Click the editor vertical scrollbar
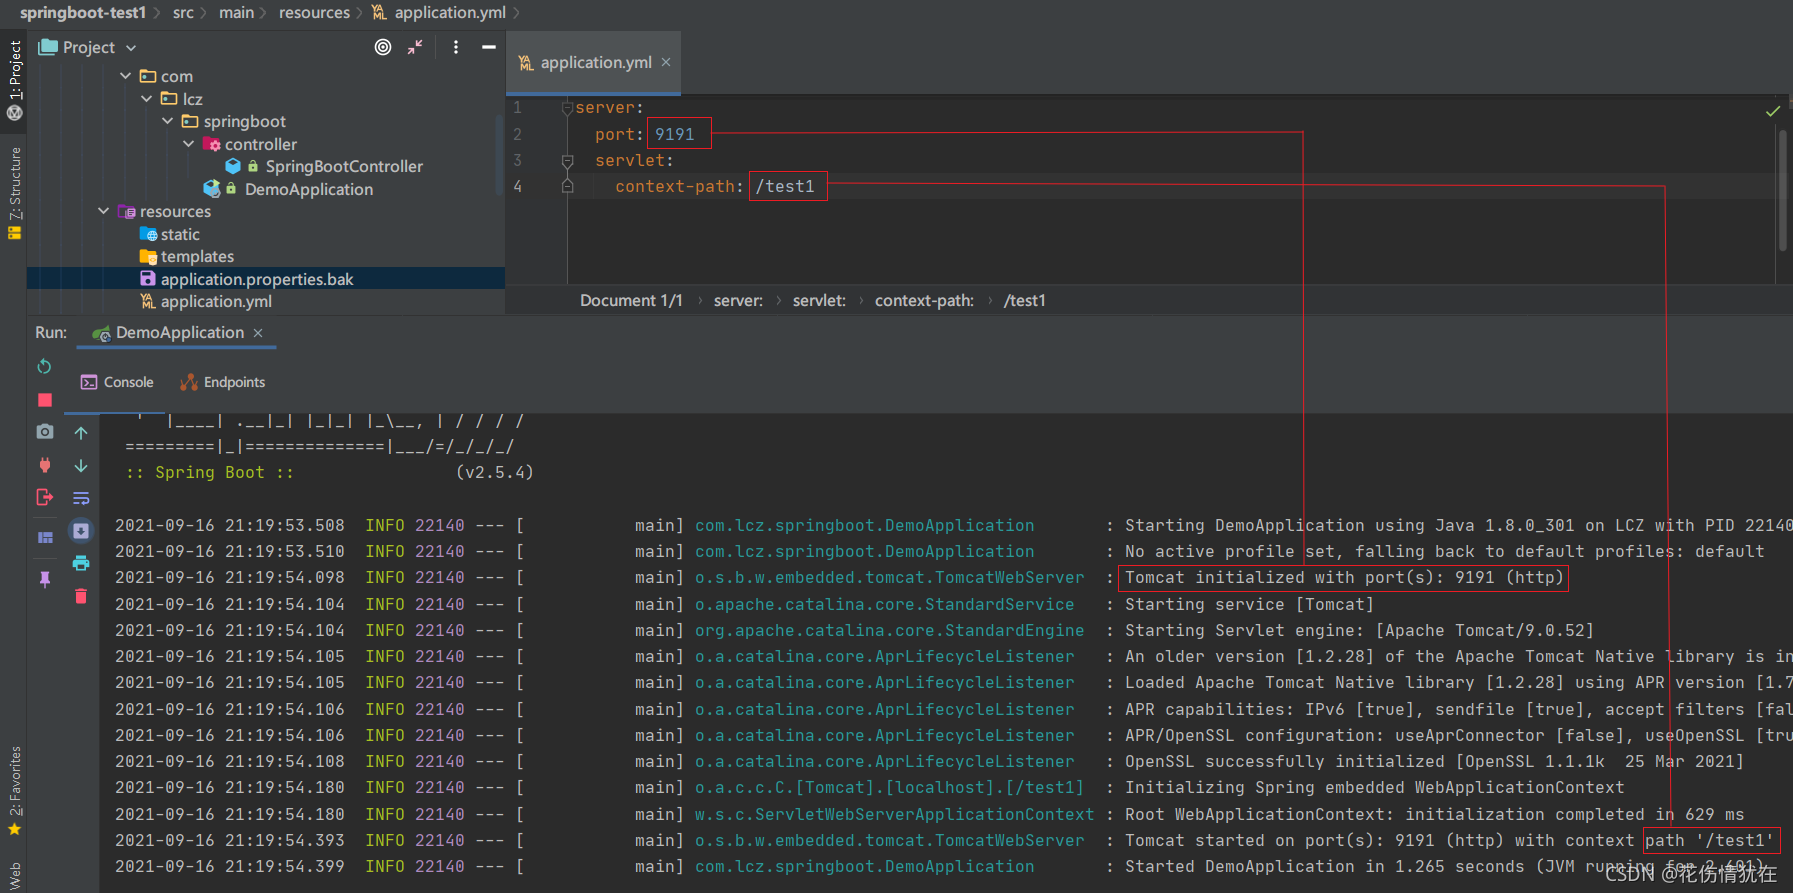This screenshot has width=1793, height=893. 1783,190
